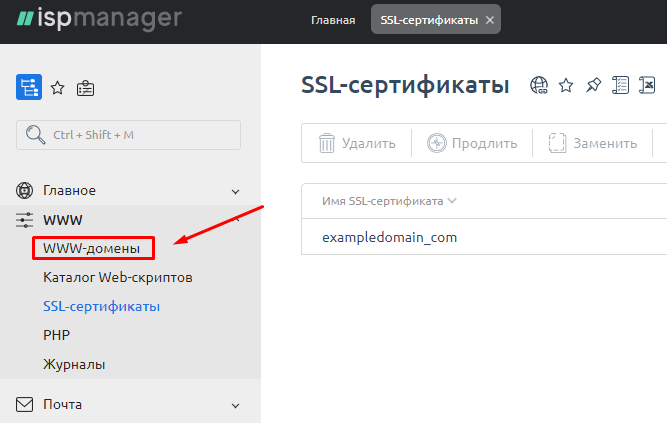667x423 pixels.
Task: Click the checklist document icon beside heading
Action: [620, 86]
